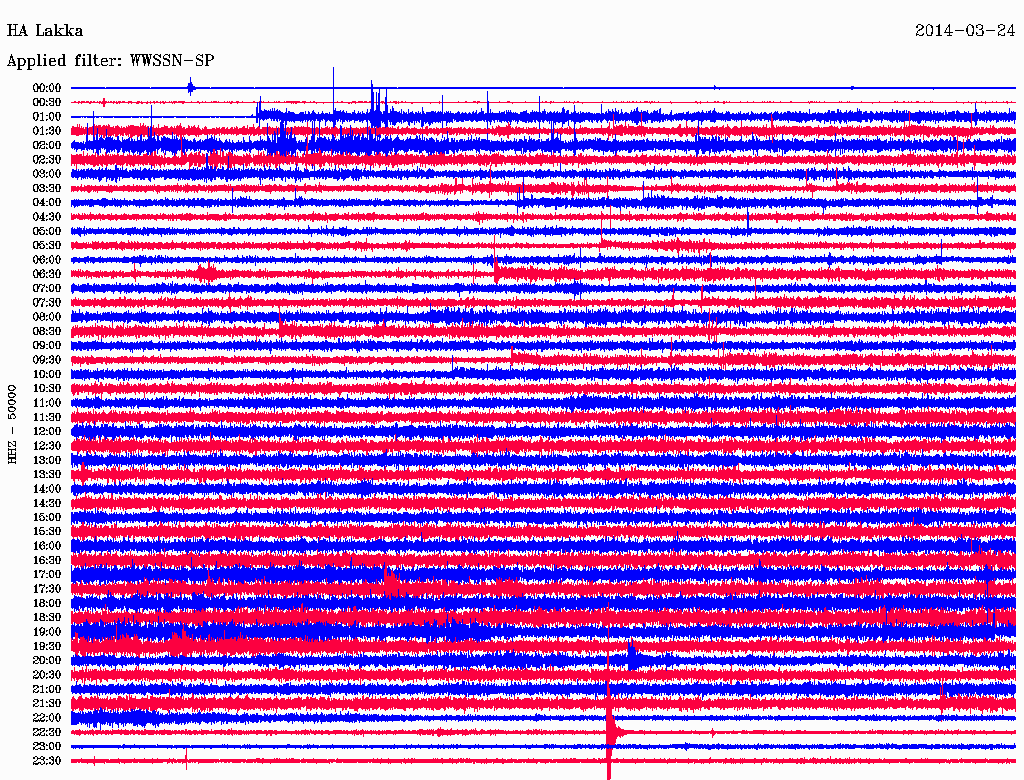
Task: Click the 03:30 time label
Action: click(x=47, y=188)
